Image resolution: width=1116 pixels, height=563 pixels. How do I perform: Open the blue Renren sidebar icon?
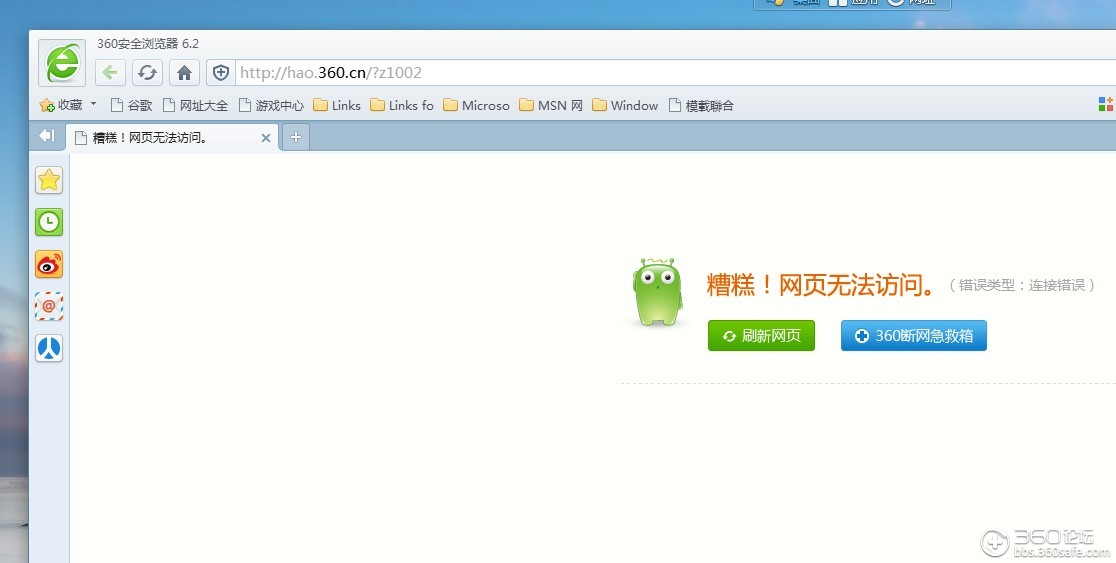click(49, 348)
